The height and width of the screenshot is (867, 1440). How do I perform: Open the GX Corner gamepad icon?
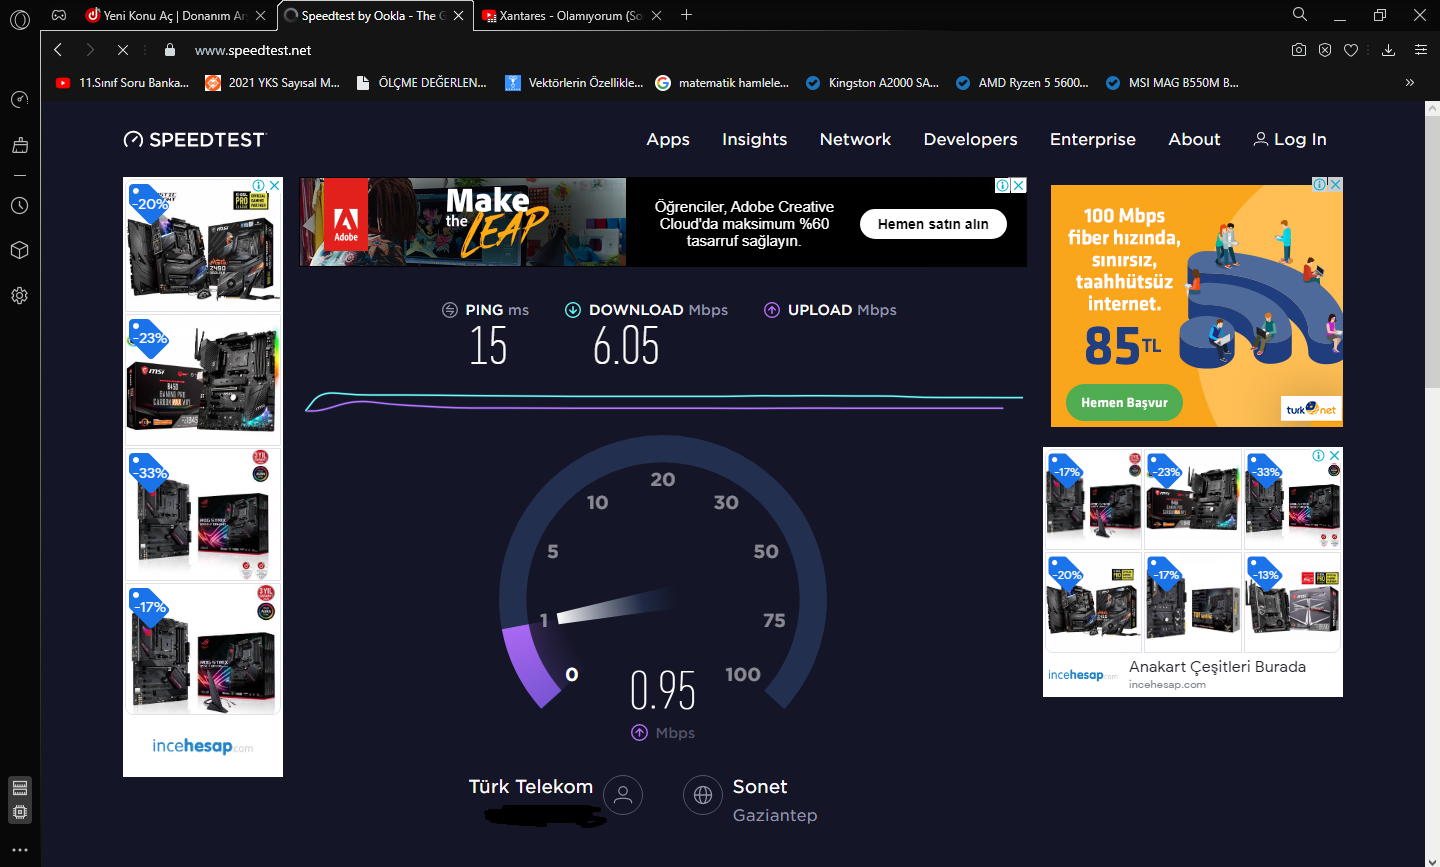pyautogui.click(x=59, y=15)
